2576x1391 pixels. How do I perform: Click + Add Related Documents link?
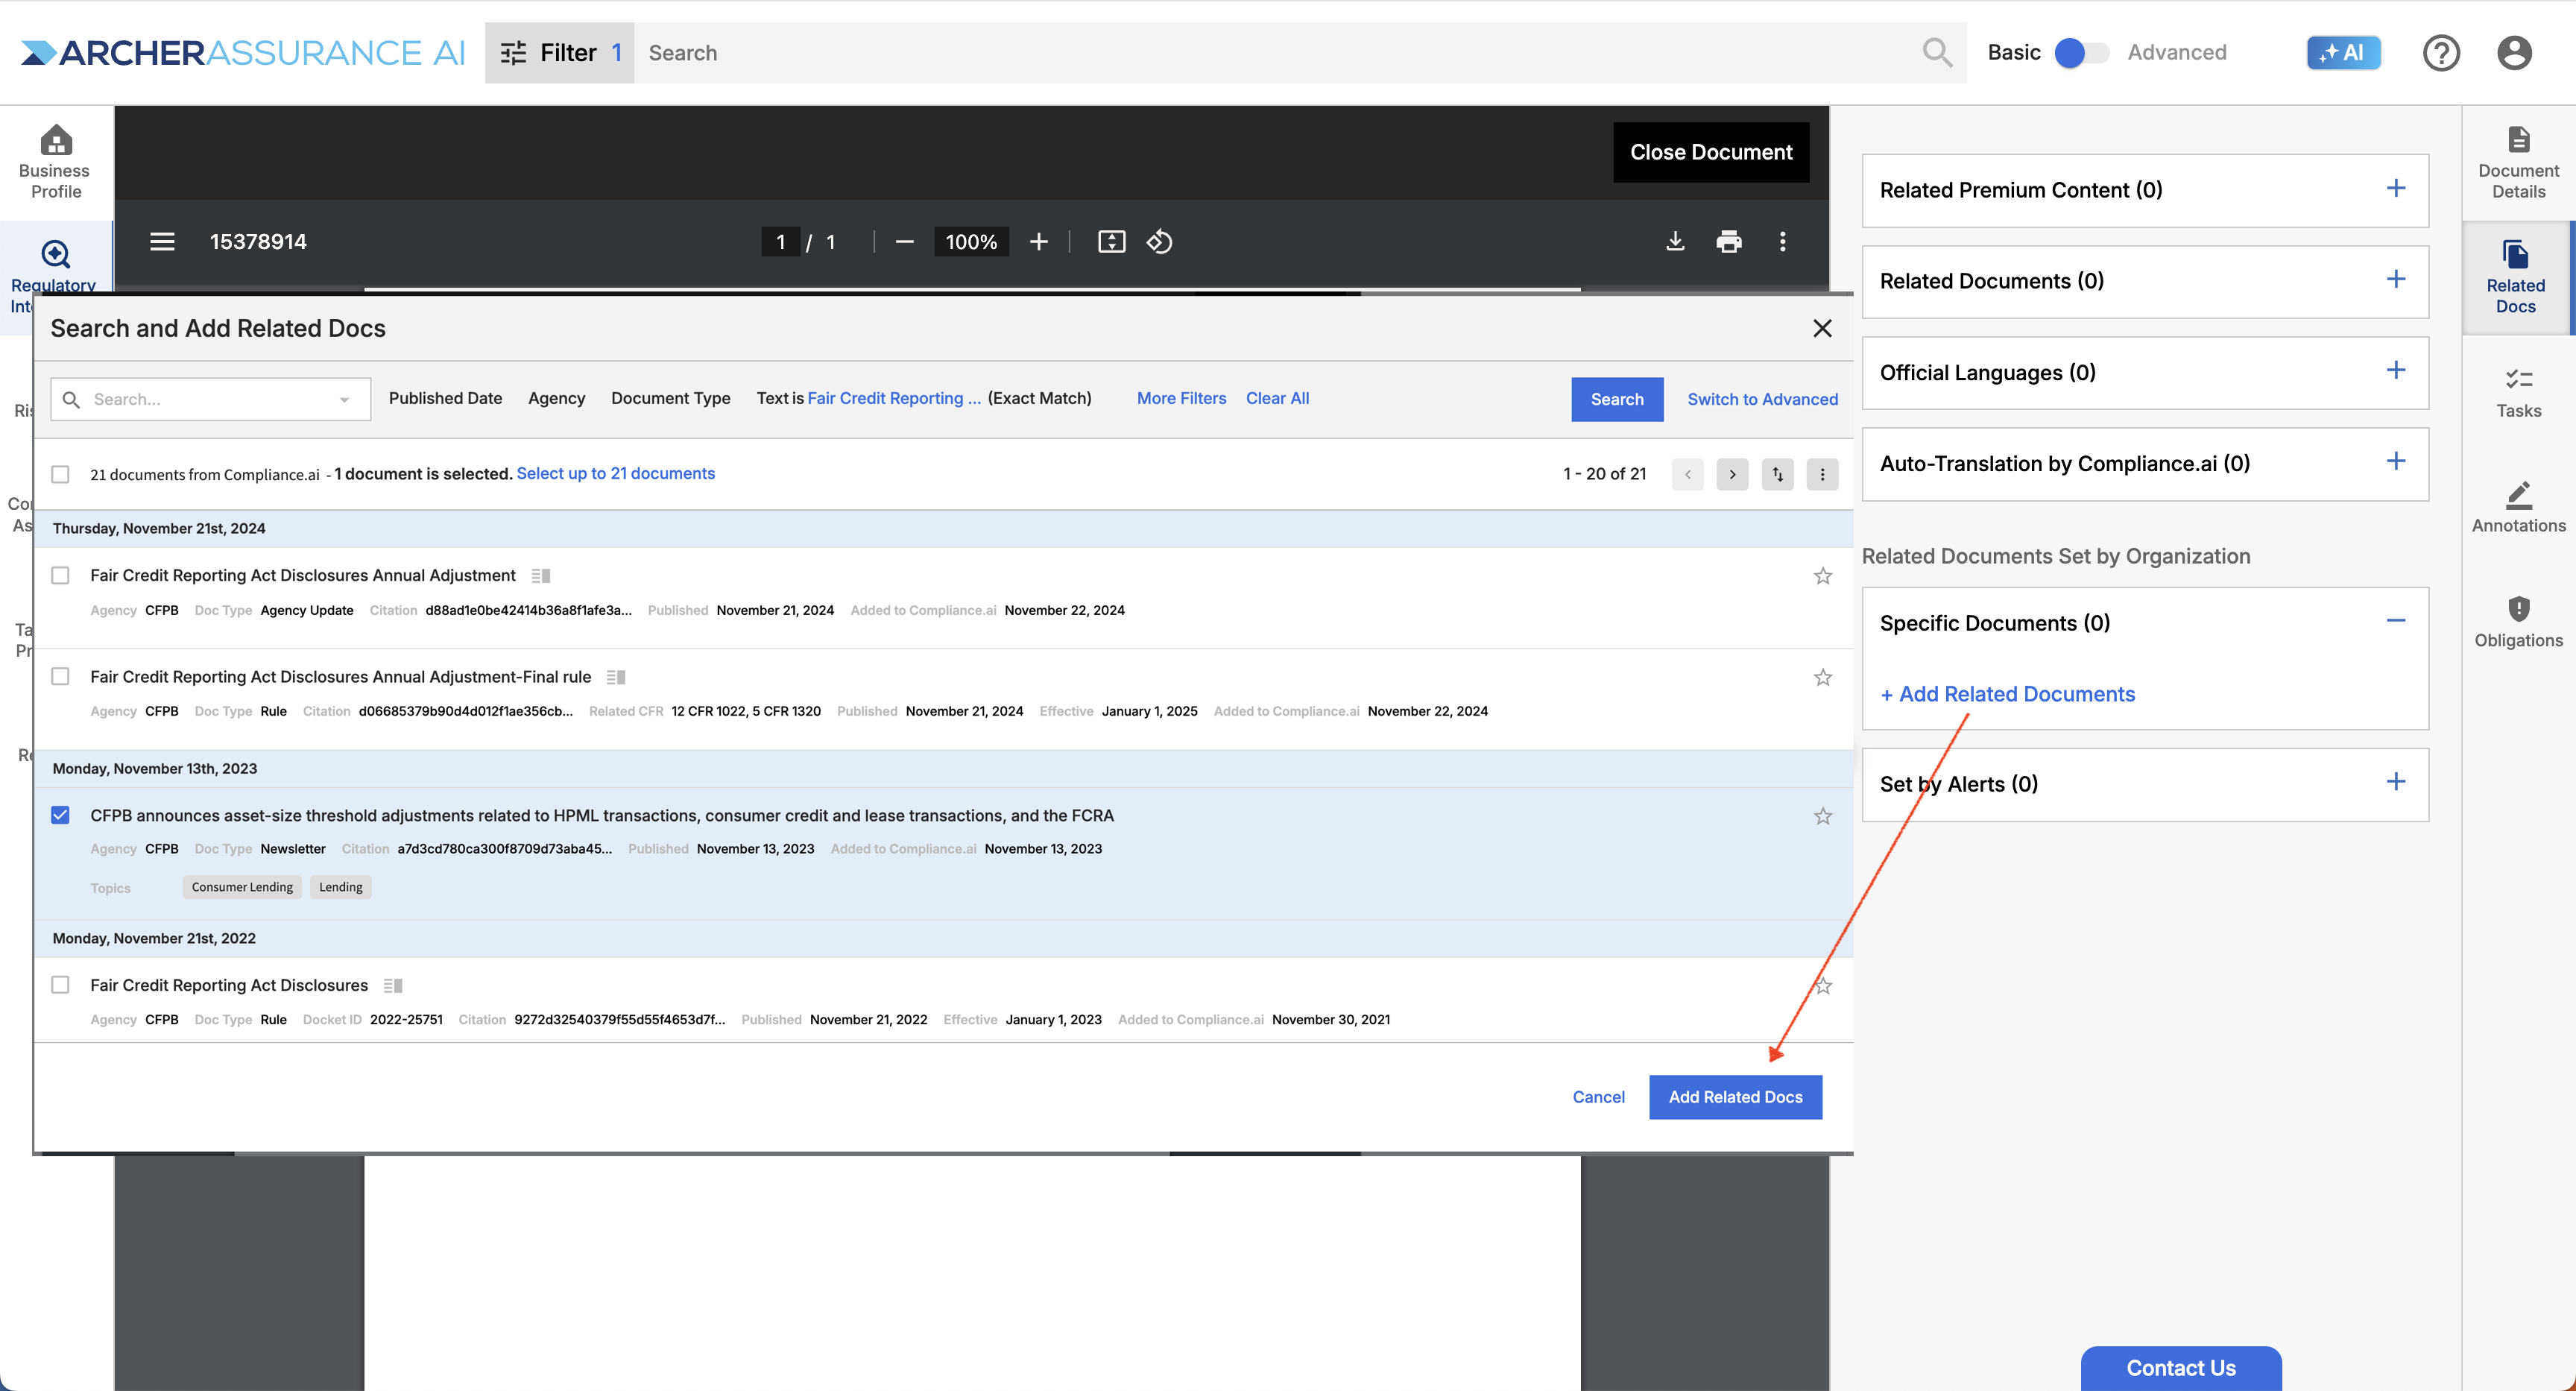[2007, 694]
